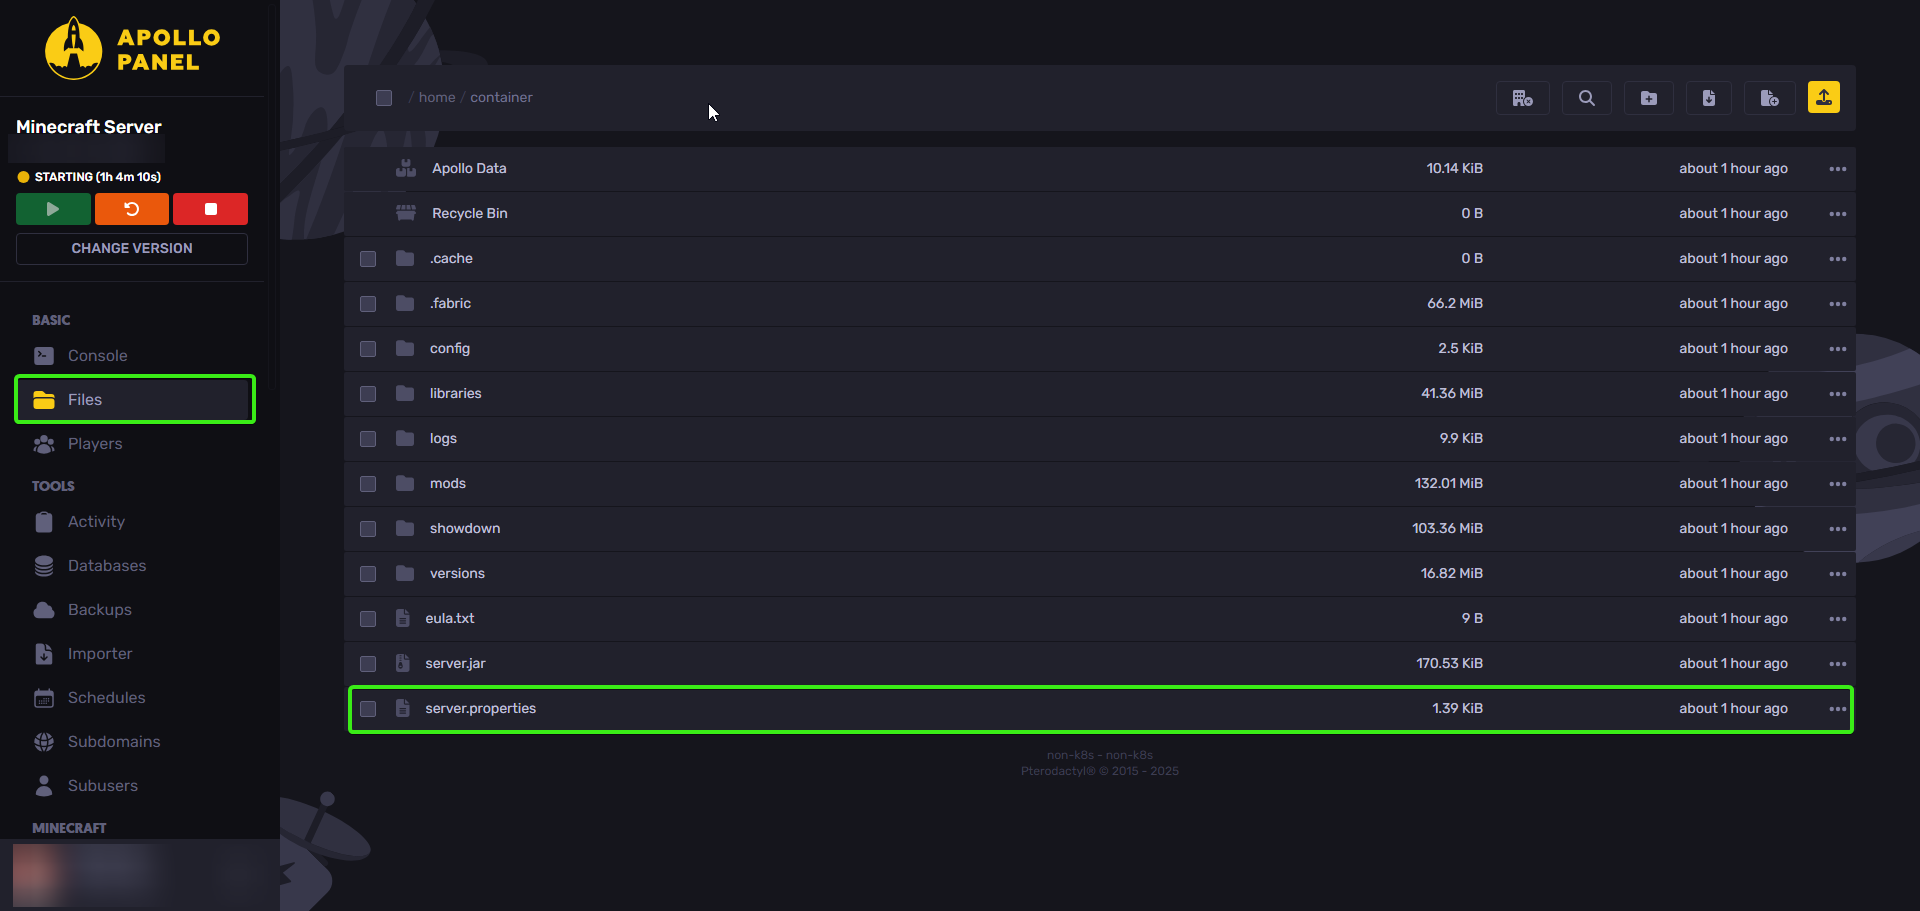Click the Activity clipboard icon
The width and height of the screenshot is (1920, 911).
point(44,522)
